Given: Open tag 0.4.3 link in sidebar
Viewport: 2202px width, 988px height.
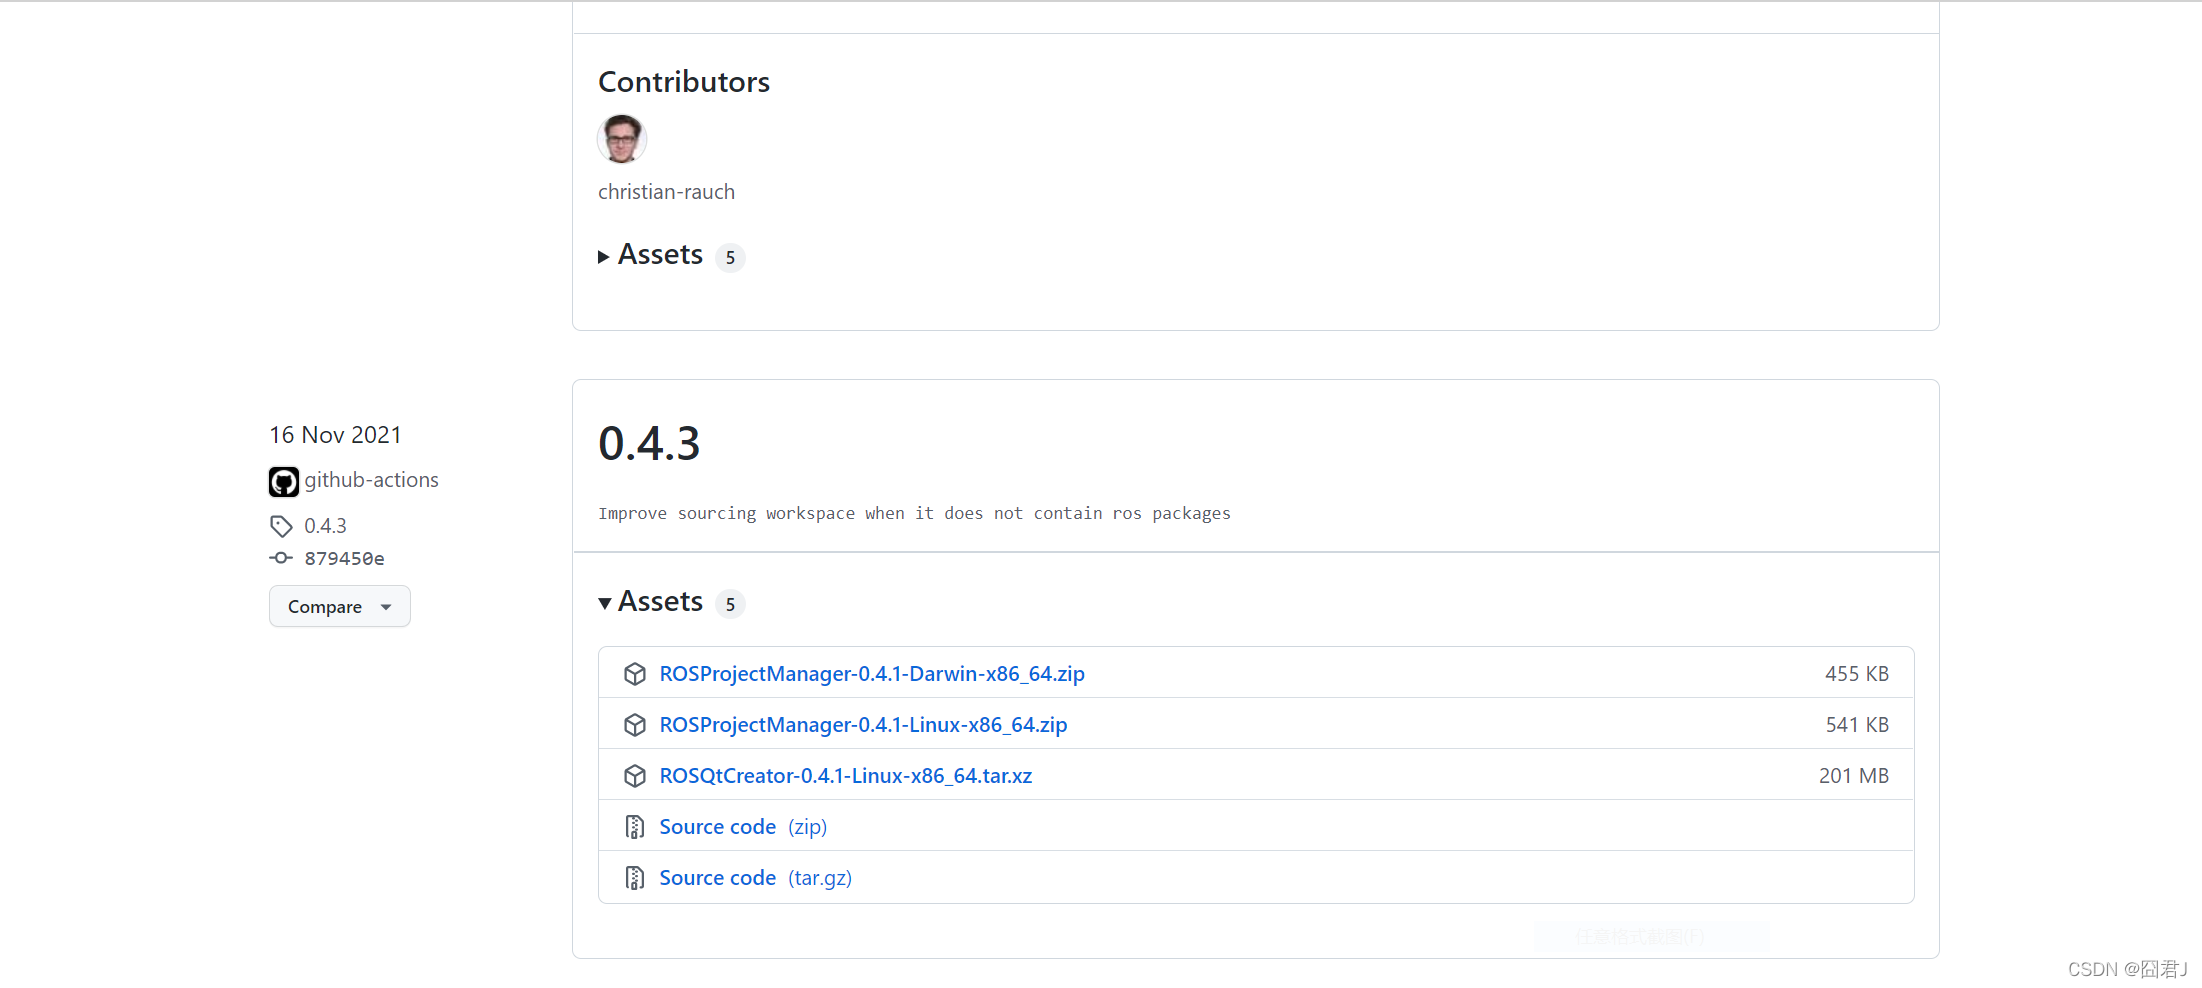Looking at the screenshot, I should pos(325,526).
